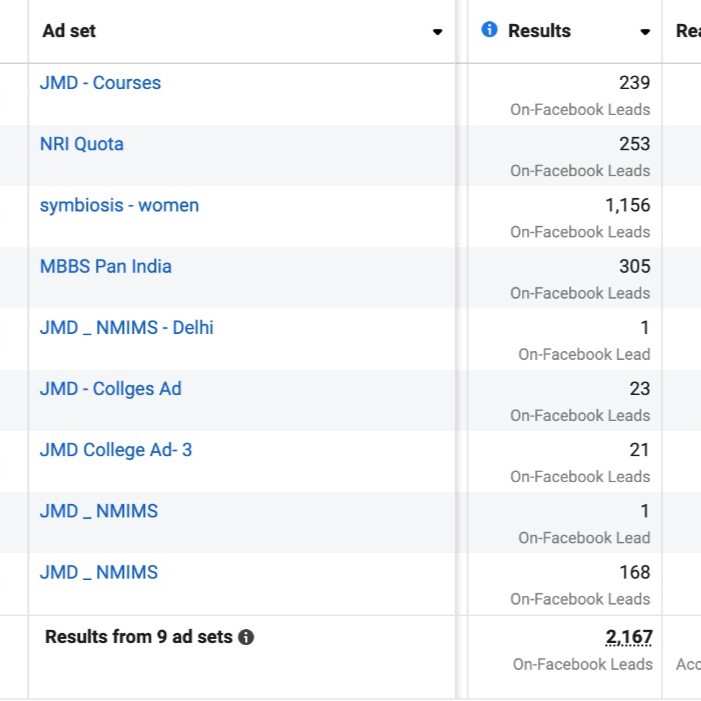This screenshot has width=701, height=701.
Task: Open the JMD College Ad- 3 ad set
Action: [x=116, y=450]
